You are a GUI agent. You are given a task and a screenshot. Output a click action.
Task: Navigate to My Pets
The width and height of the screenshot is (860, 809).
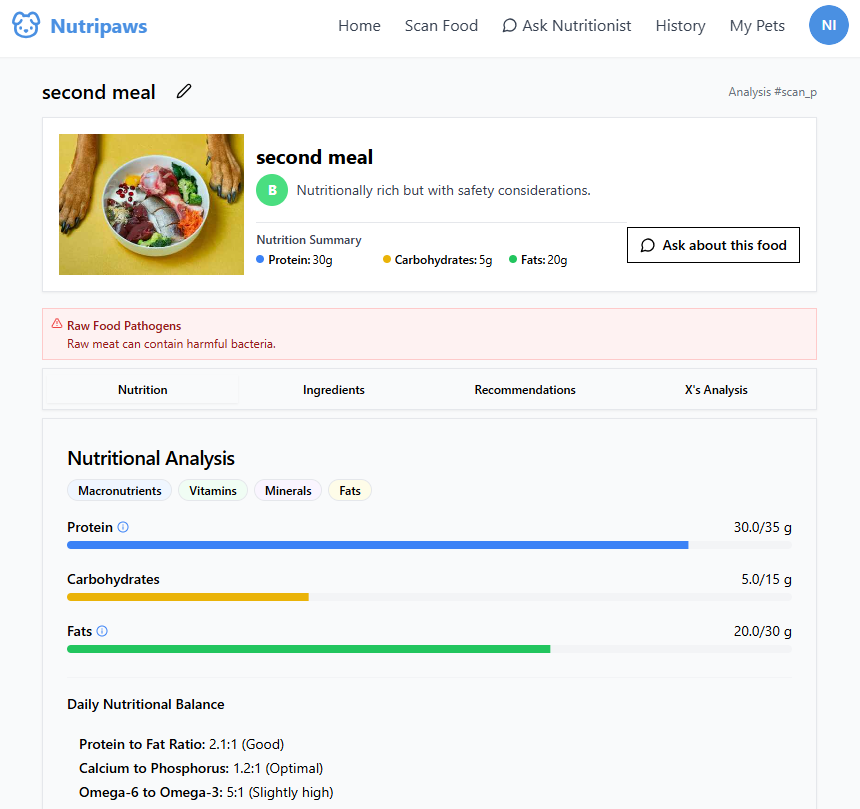757,26
